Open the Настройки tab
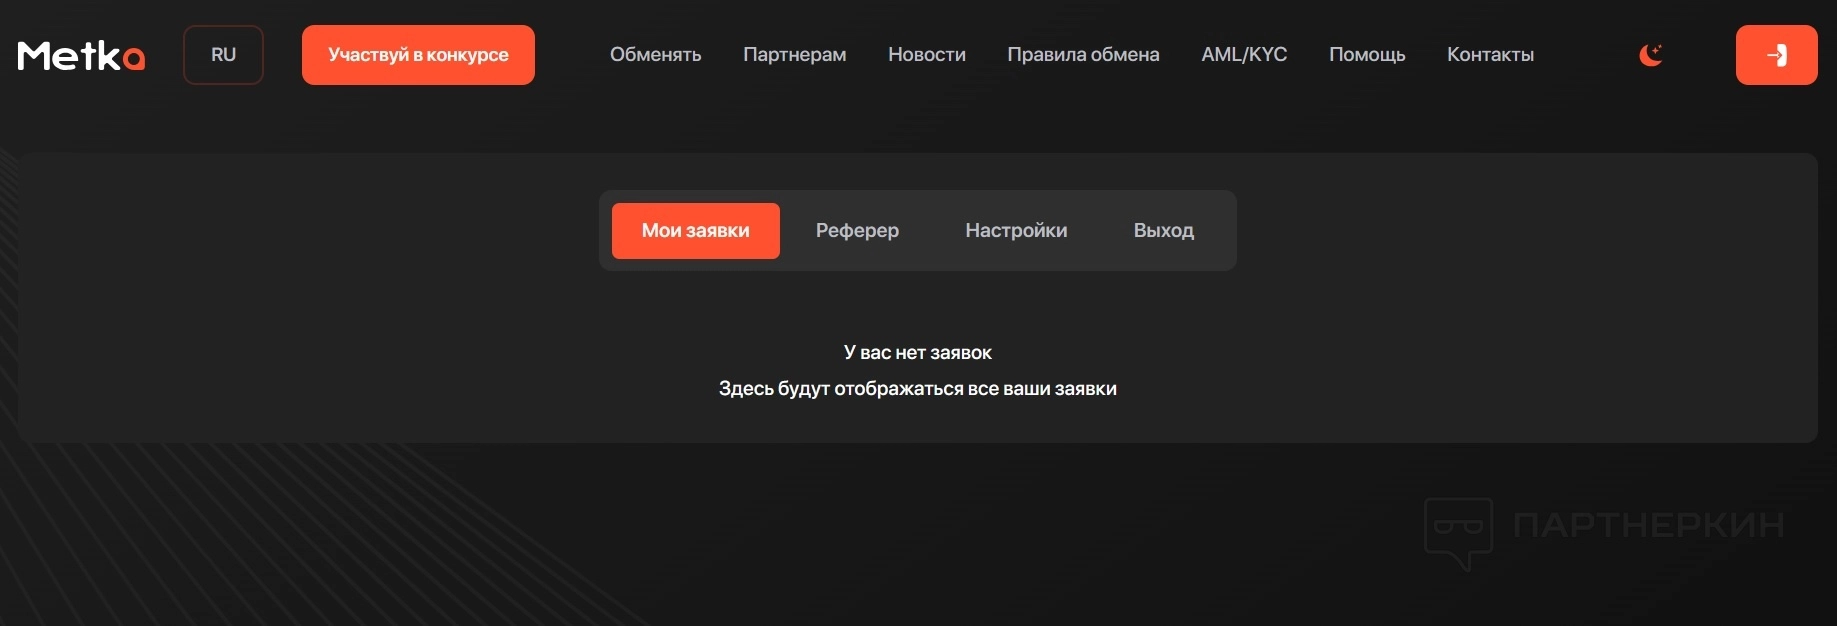 tap(1016, 231)
